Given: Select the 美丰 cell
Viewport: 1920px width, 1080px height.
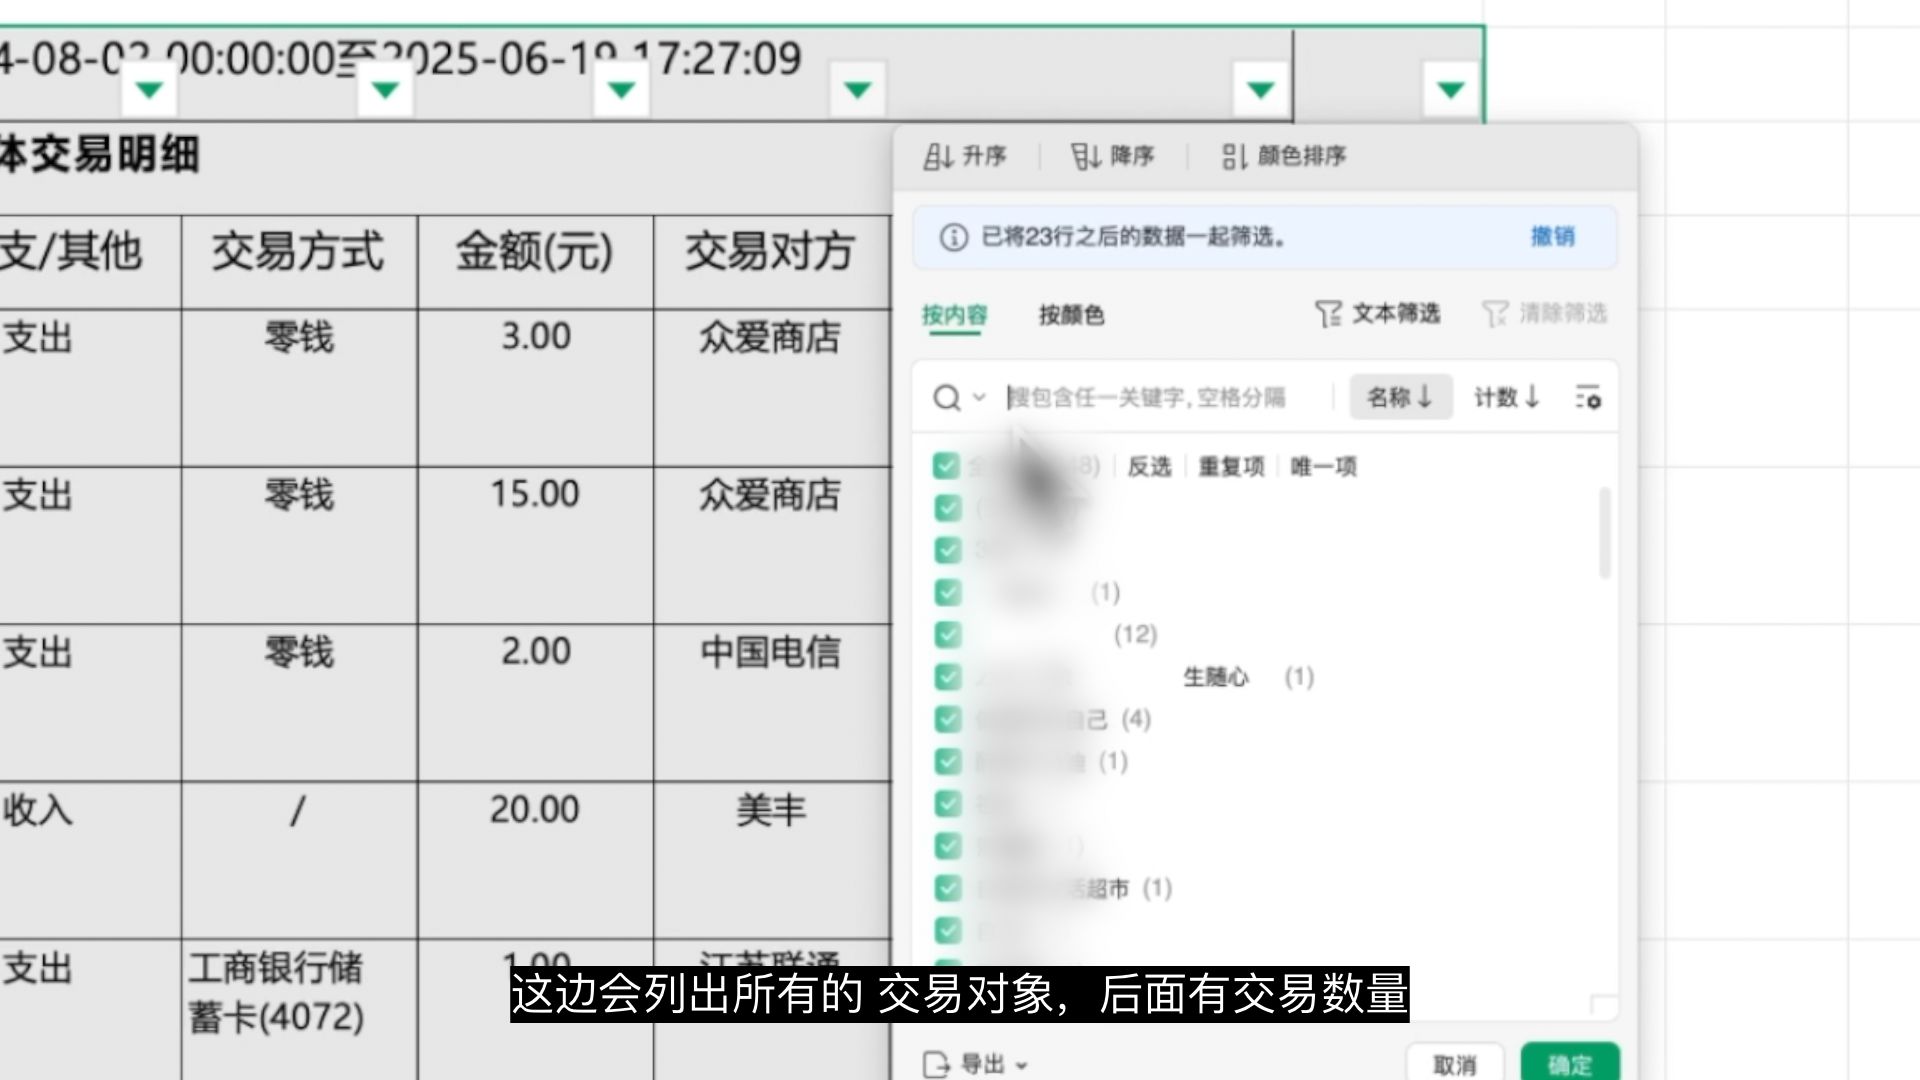Looking at the screenshot, I should pyautogui.click(x=771, y=860).
